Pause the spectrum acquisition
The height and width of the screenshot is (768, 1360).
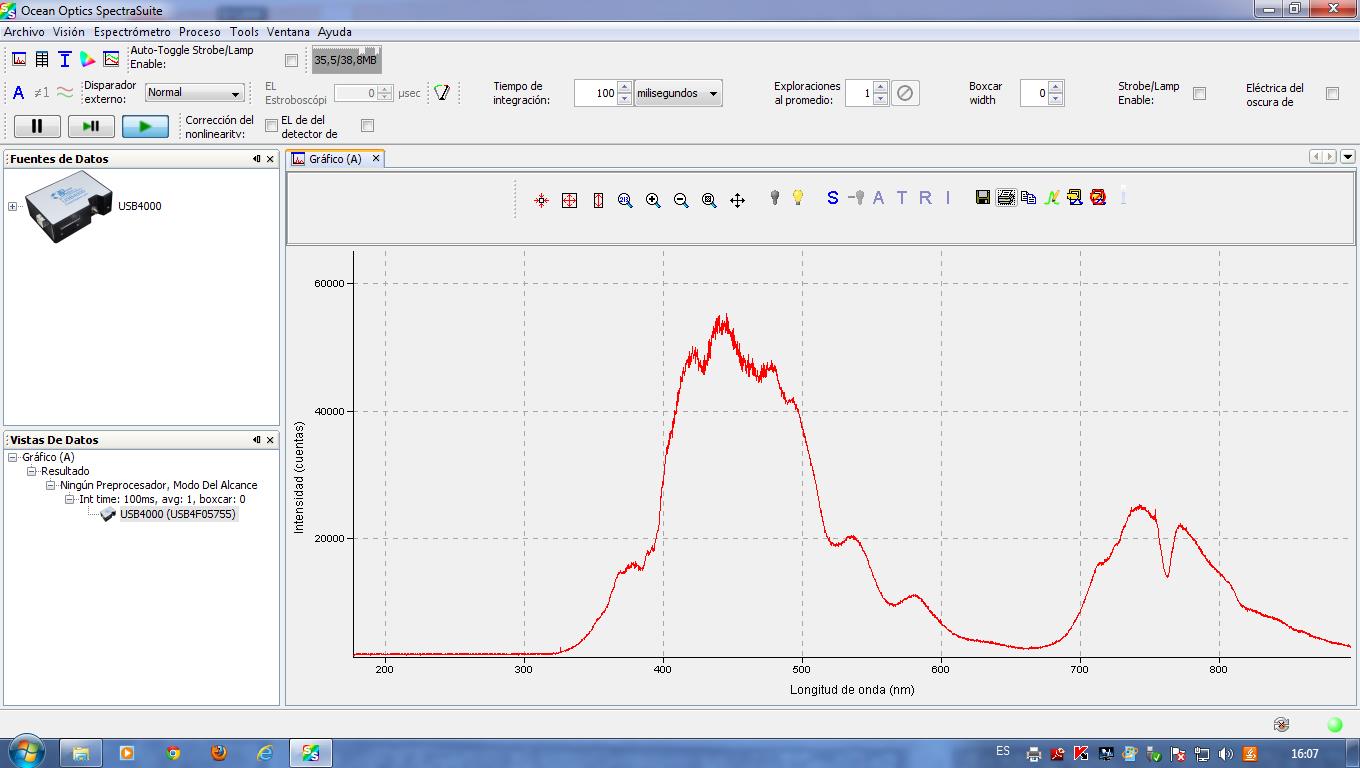[37, 126]
